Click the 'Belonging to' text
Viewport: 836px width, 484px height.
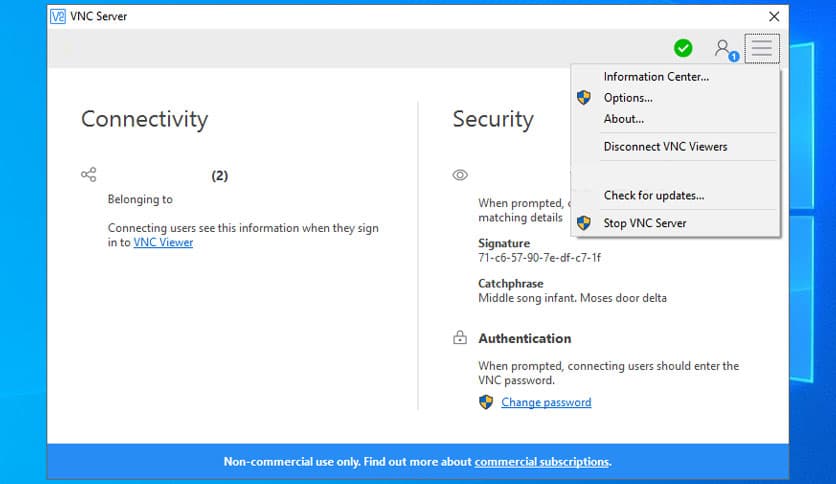pos(140,199)
